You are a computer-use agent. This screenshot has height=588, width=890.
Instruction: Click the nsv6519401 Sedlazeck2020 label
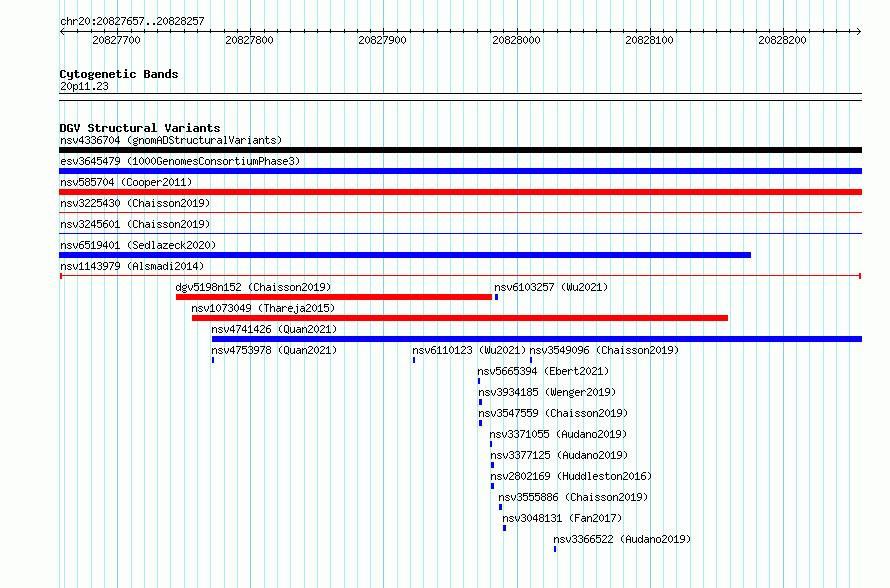coord(138,245)
